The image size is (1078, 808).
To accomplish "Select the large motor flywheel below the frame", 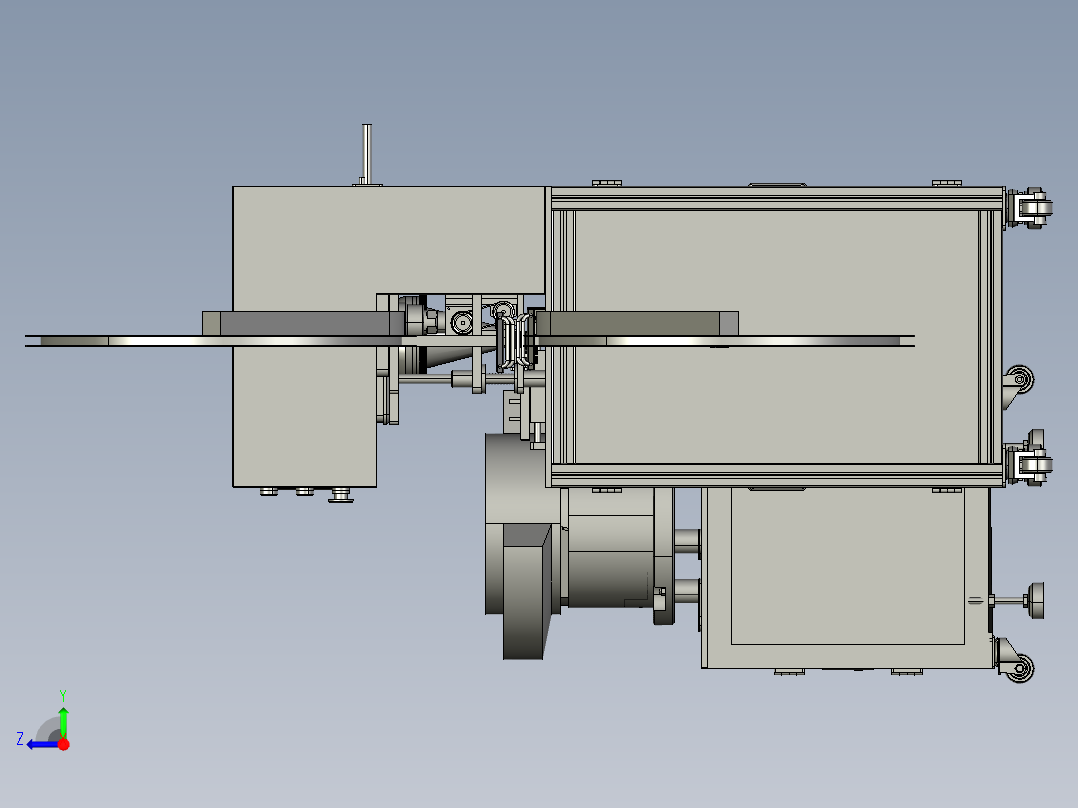I will 526,593.
